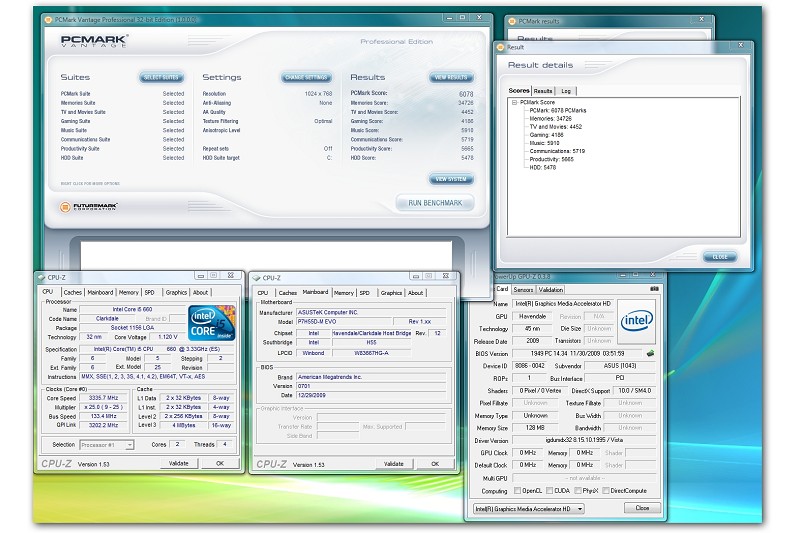Click the Core Speed field '3335.7 MHz'

click(103, 398)
